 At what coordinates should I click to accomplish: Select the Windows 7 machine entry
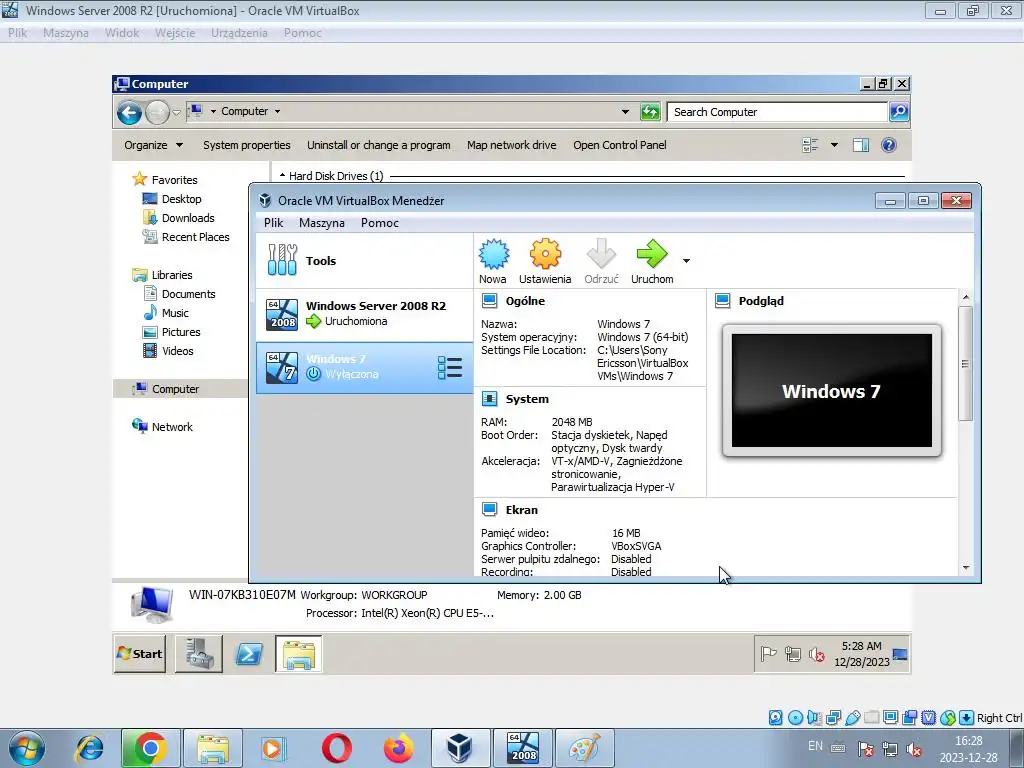pos(364,368)
